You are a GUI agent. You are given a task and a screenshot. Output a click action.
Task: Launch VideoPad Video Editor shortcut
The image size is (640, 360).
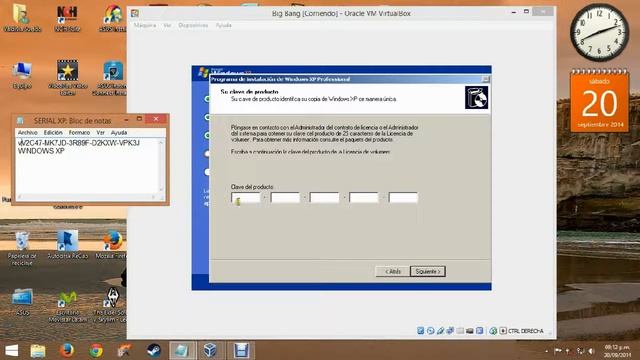click(67, 78)
